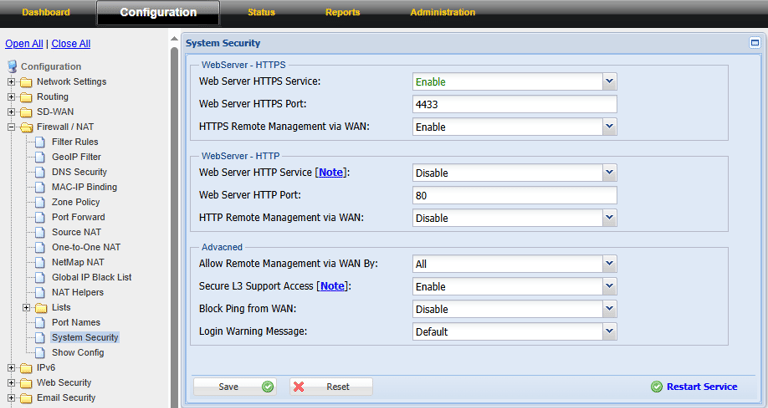Click the Filter Rules page icon
This screenshot has width=768, height=408.
click(41, 142)
